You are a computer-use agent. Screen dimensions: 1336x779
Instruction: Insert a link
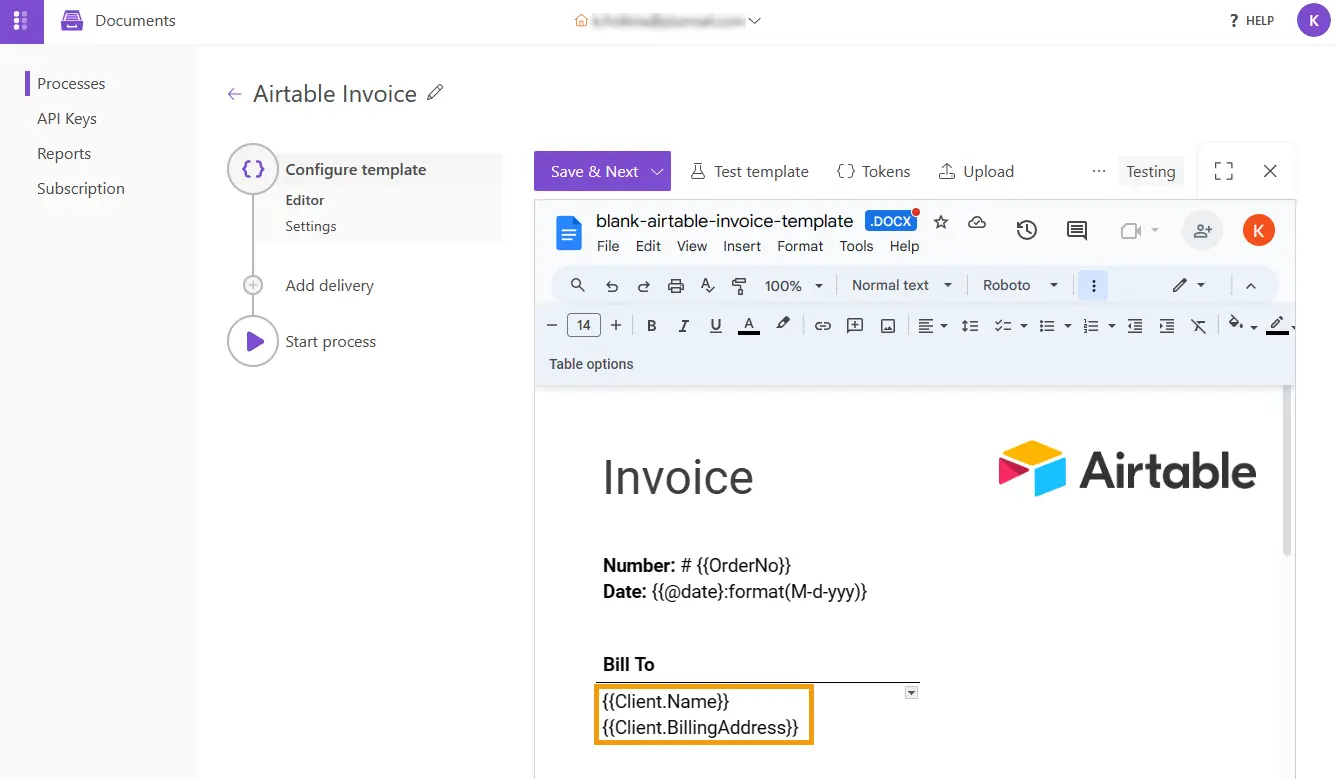(x=823, y=325)
